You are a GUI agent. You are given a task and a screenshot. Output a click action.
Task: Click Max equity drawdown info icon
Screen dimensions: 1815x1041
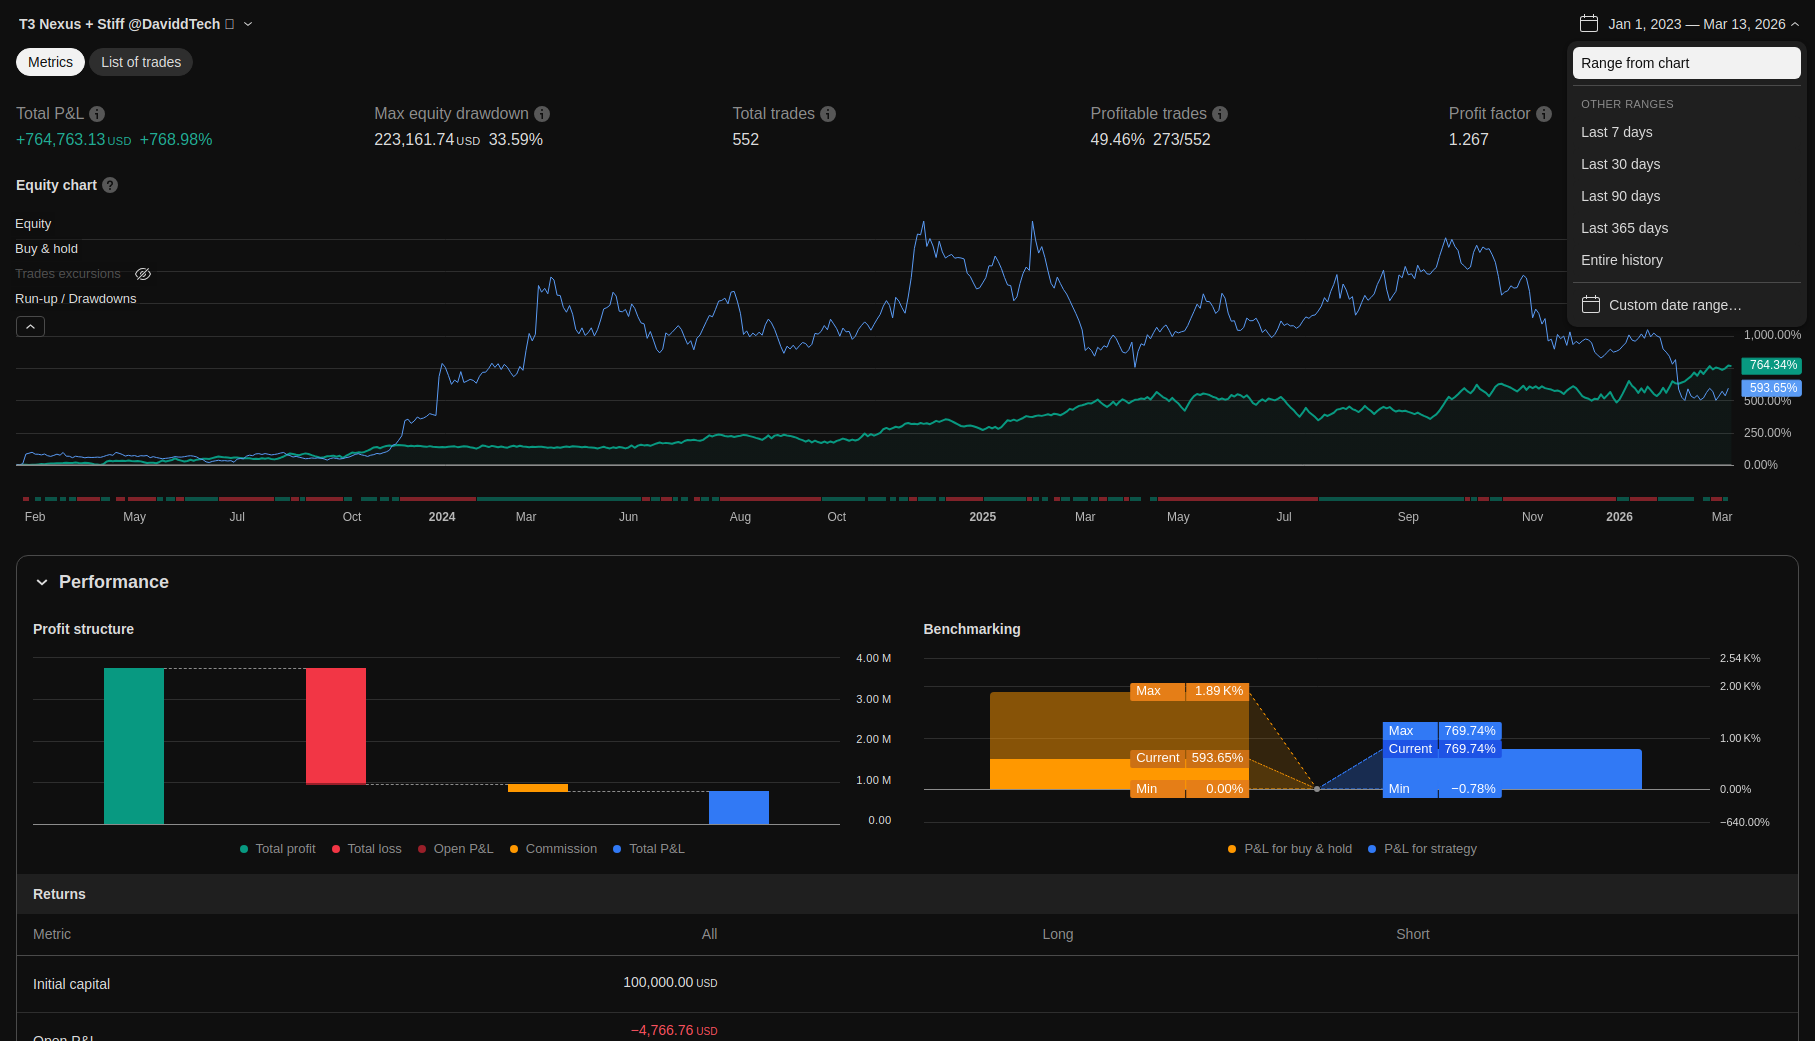click(542, 114)
